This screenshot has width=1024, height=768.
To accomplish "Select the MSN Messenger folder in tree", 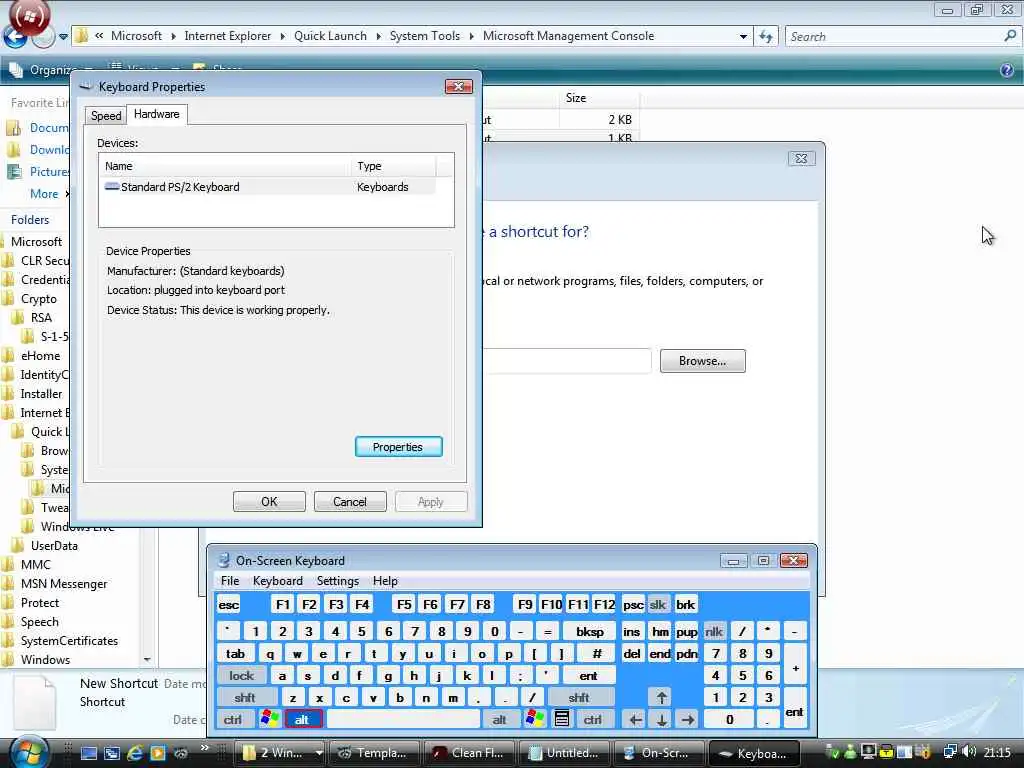I will [x=64, y=584].
